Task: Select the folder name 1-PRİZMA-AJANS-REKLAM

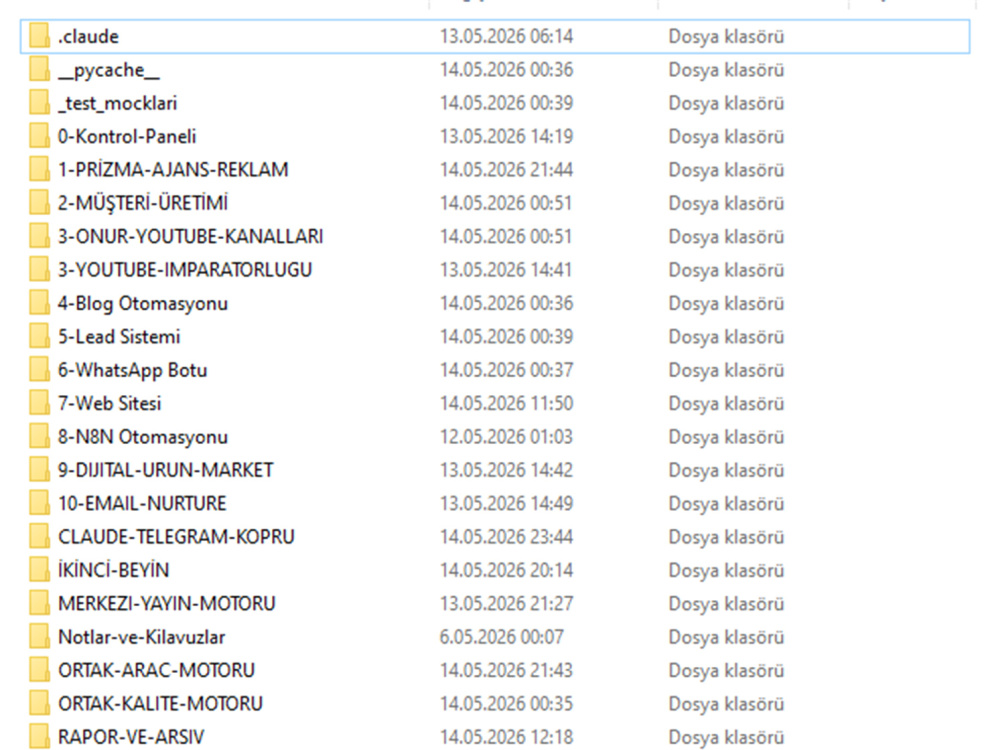Action: [173, 170]
